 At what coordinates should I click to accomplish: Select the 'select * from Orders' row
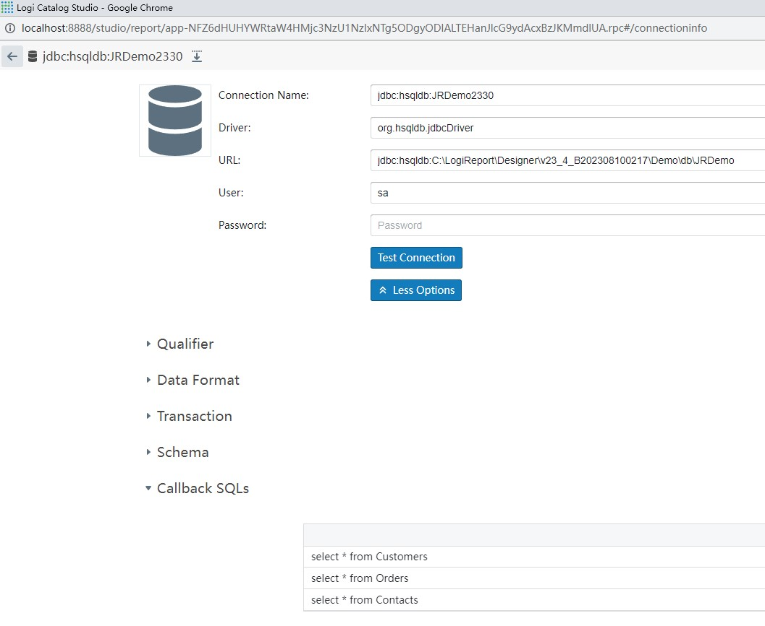[x=534, y=578]
